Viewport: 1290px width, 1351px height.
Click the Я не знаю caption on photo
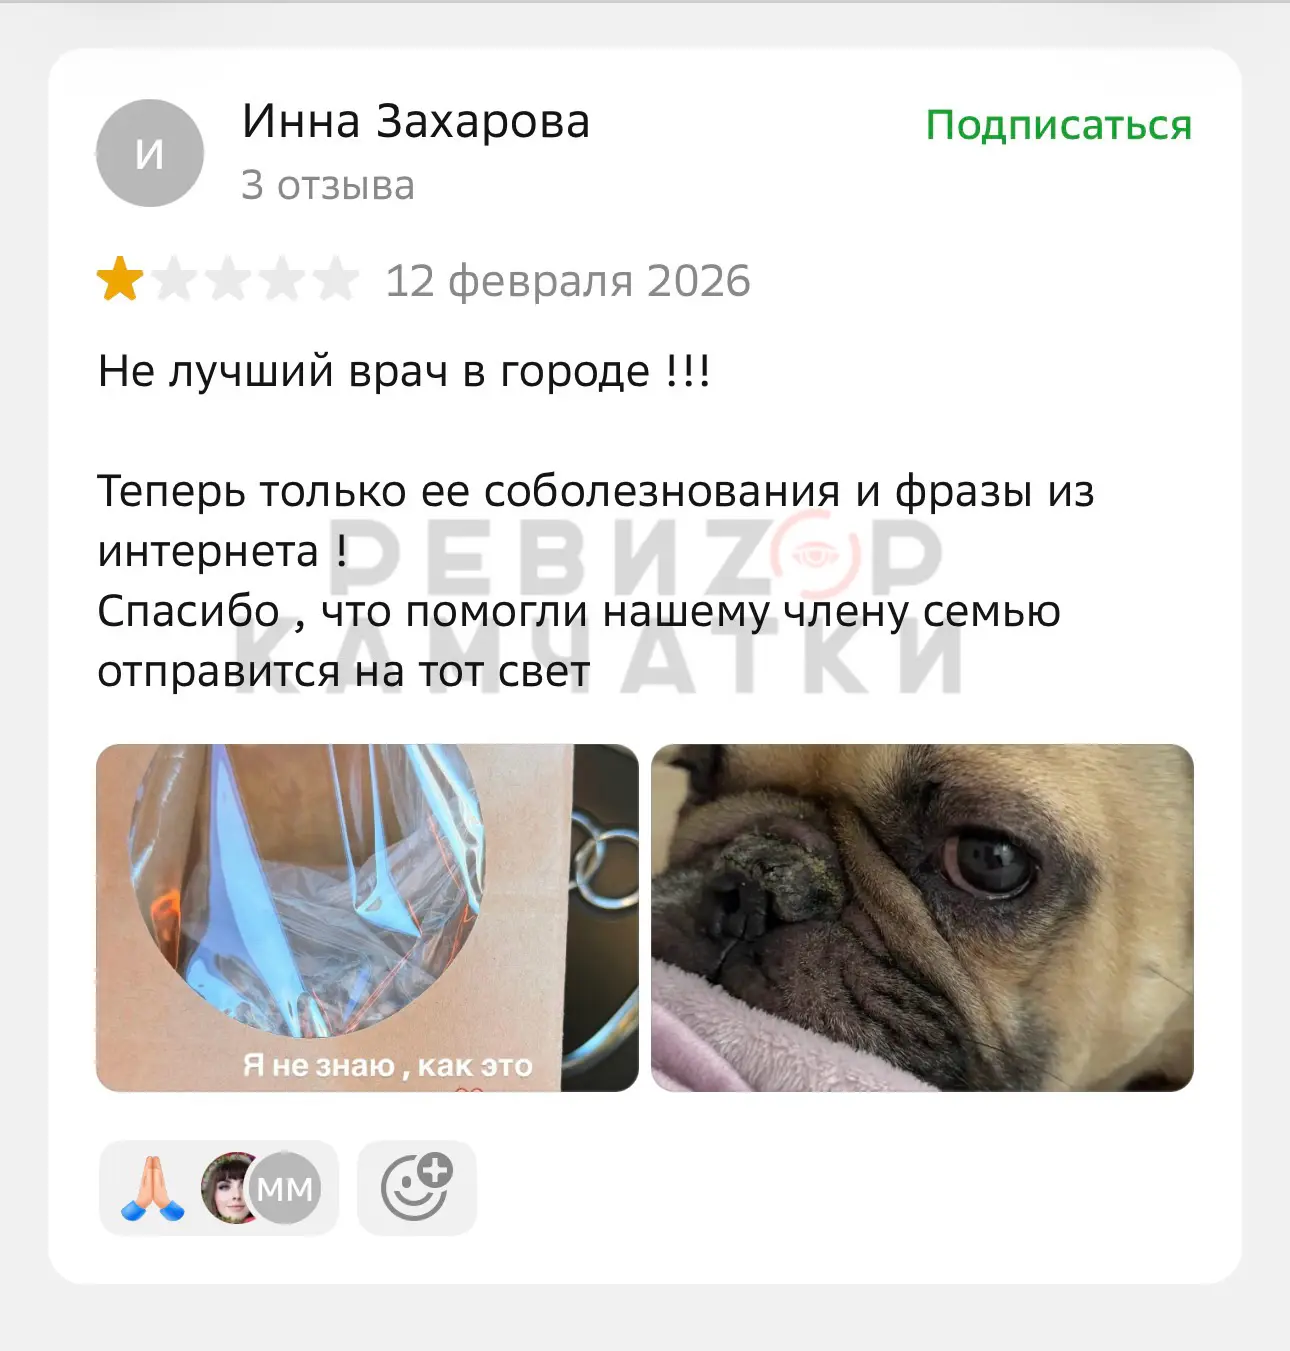pos(387,1066)
